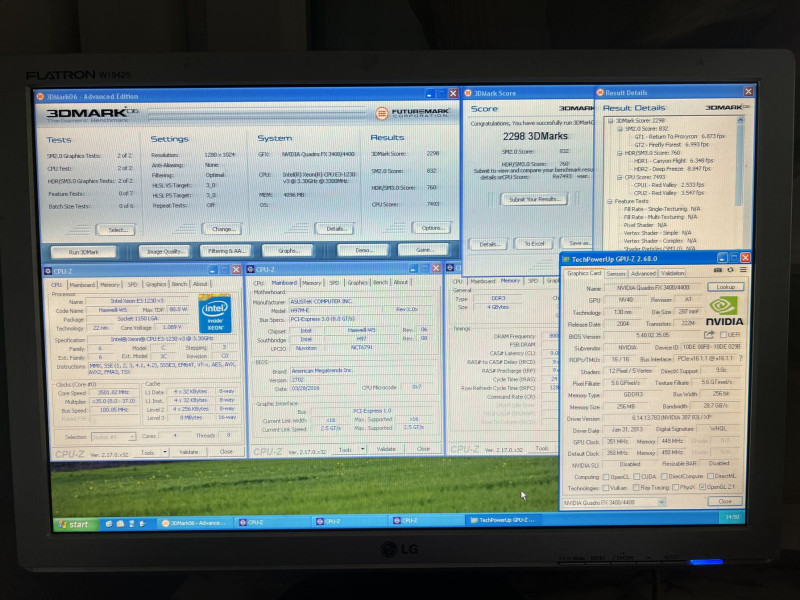Screen dimensions: 800x600
Task: Open the GPU selector dropdown in GPU-Z
Action: click(x=661, y=502)
